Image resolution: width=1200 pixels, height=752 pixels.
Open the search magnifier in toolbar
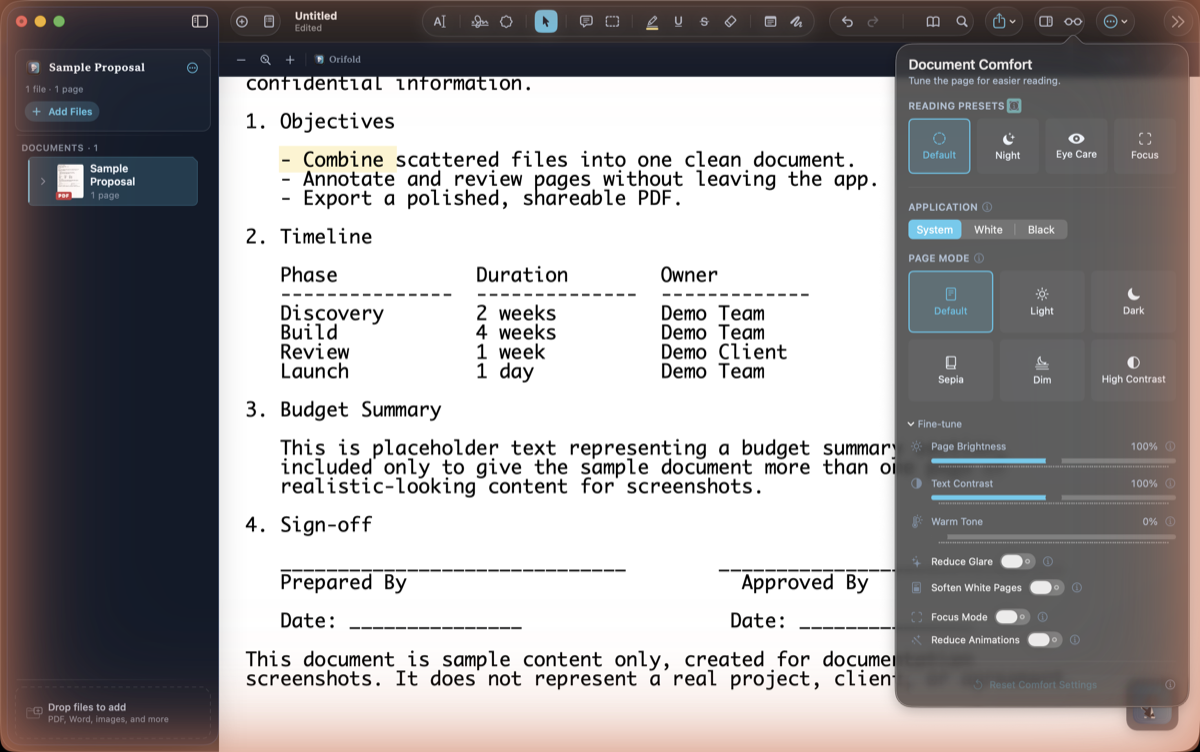pos(961,21)
